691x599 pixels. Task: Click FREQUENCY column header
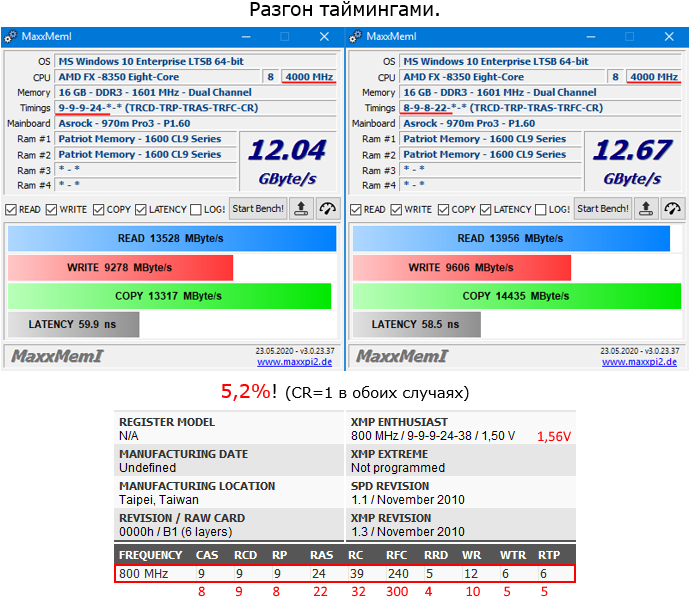point(151,555)
